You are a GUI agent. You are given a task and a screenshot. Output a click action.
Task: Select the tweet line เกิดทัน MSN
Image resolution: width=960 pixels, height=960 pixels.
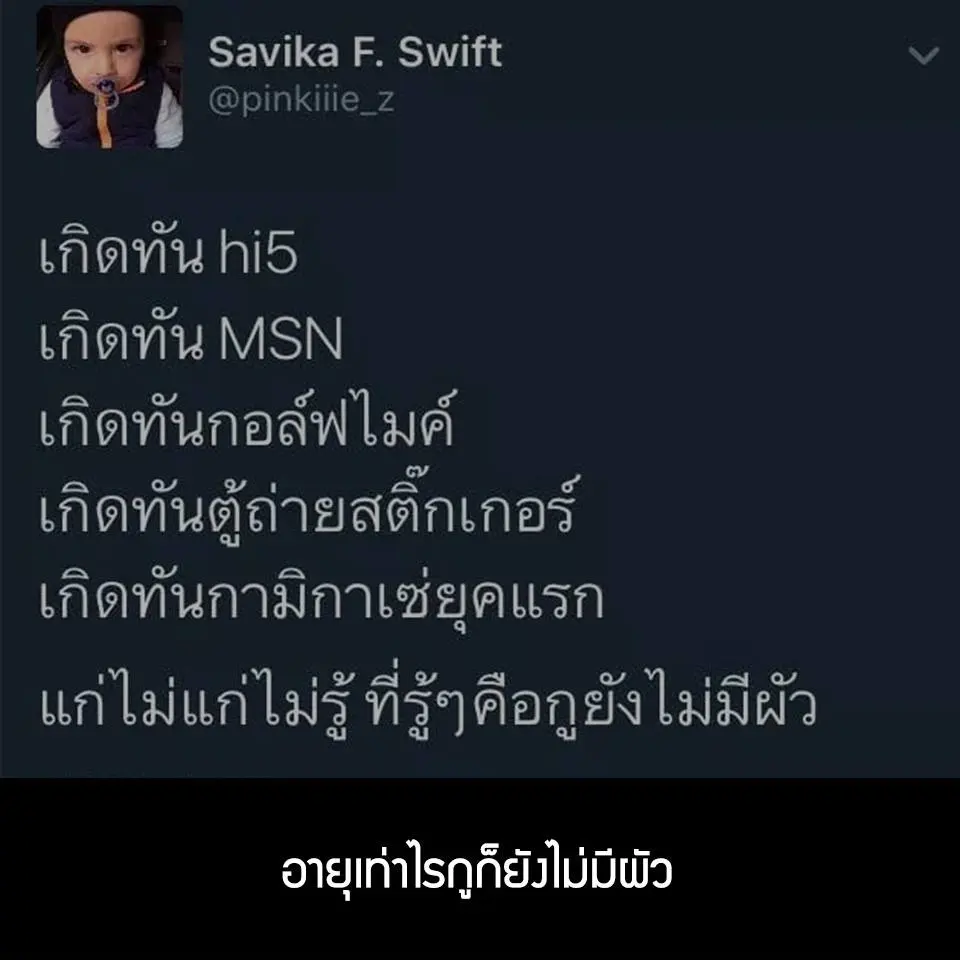pos(190,338)
